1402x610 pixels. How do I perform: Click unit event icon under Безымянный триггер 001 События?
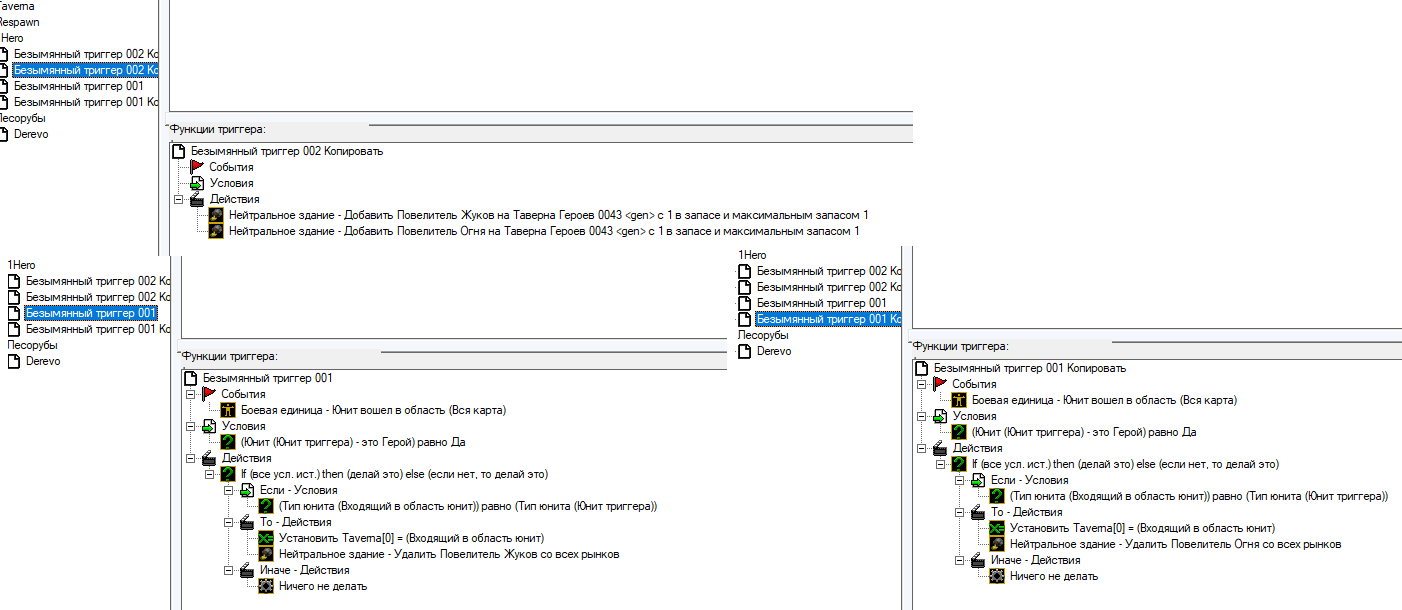228,410
